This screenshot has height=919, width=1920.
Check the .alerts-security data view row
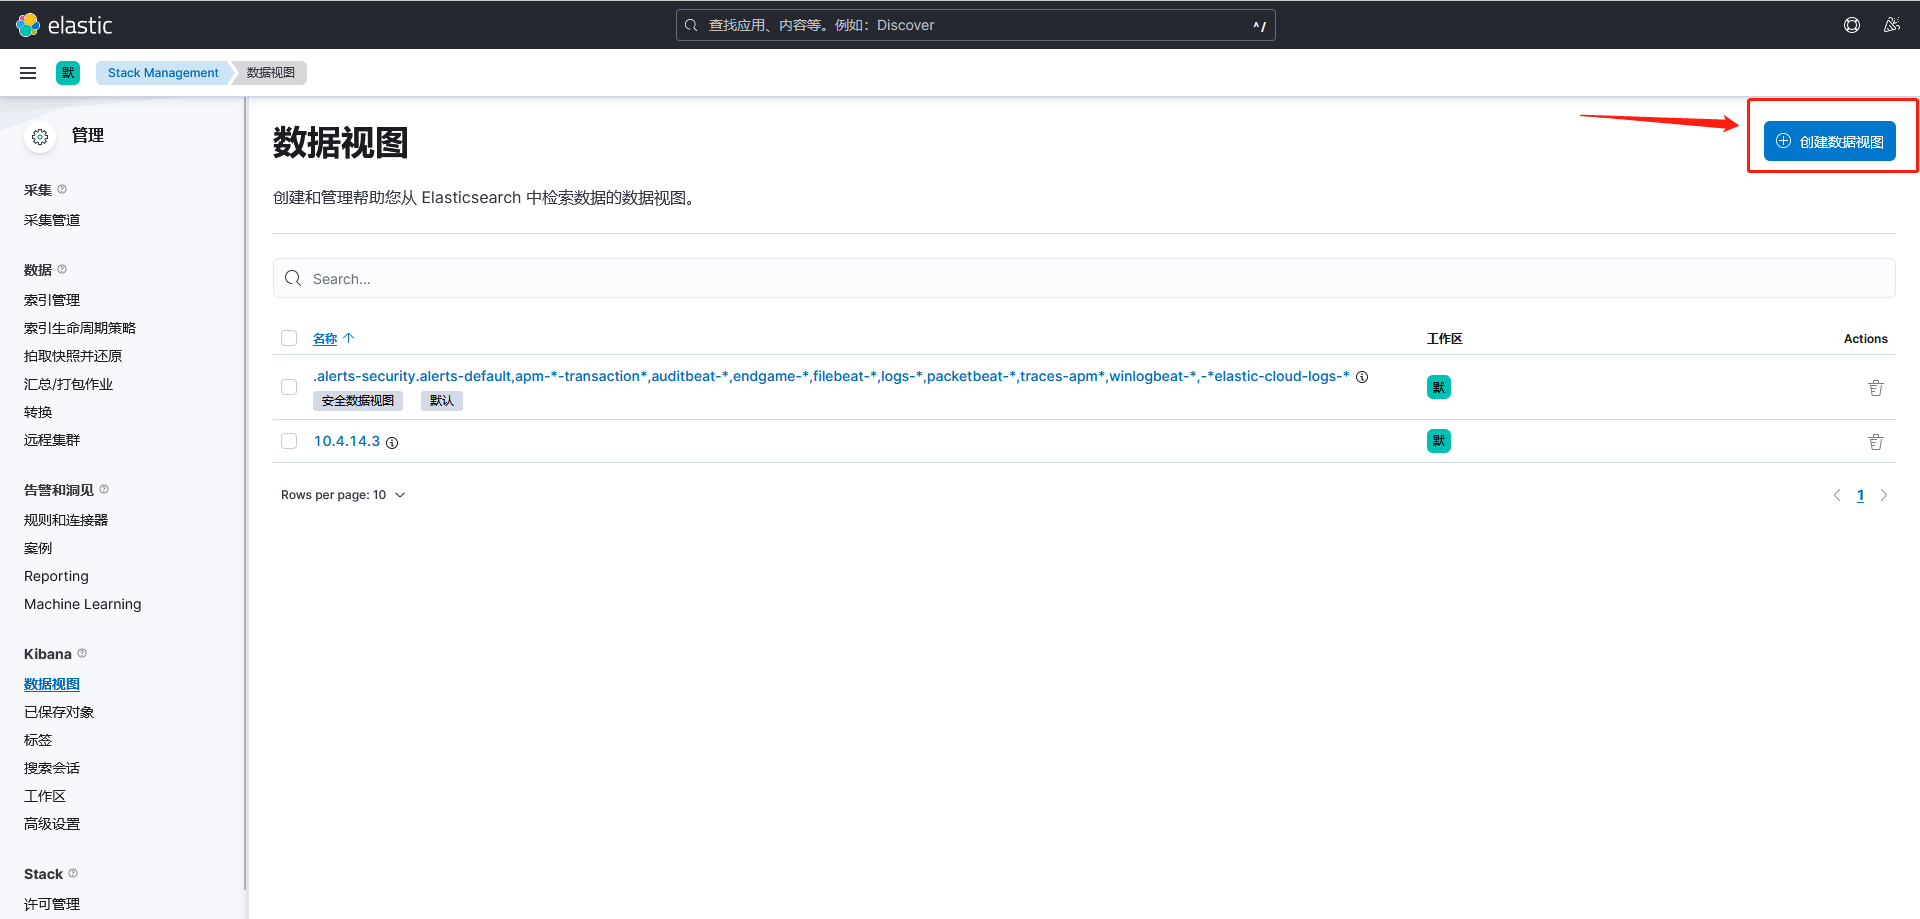289,387
